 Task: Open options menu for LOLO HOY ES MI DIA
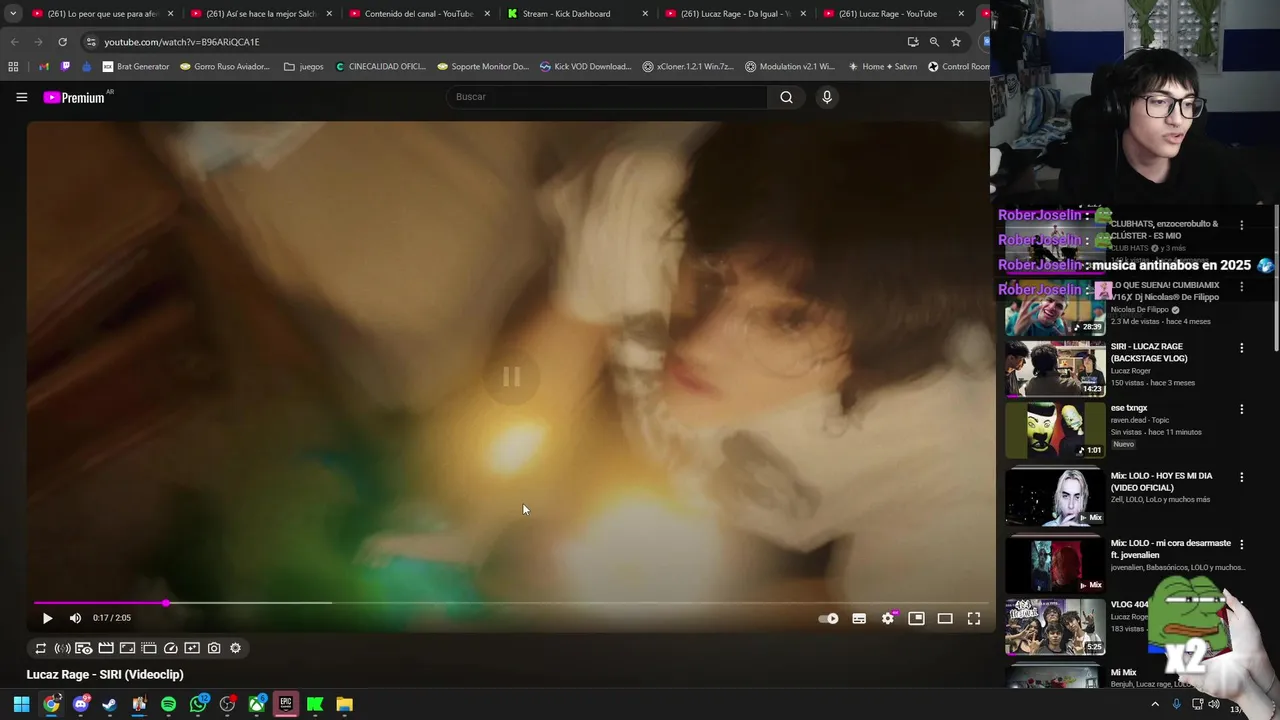(1242, 477)
